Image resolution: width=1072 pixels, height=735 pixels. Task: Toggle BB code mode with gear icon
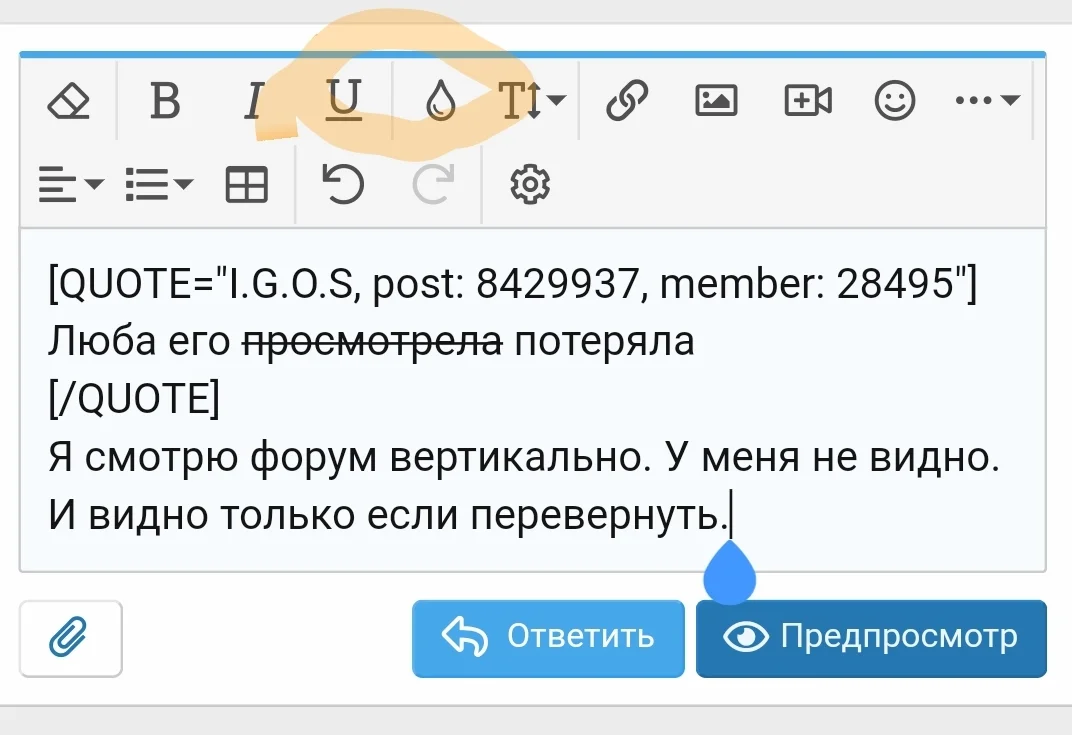(x=530, y=184)
